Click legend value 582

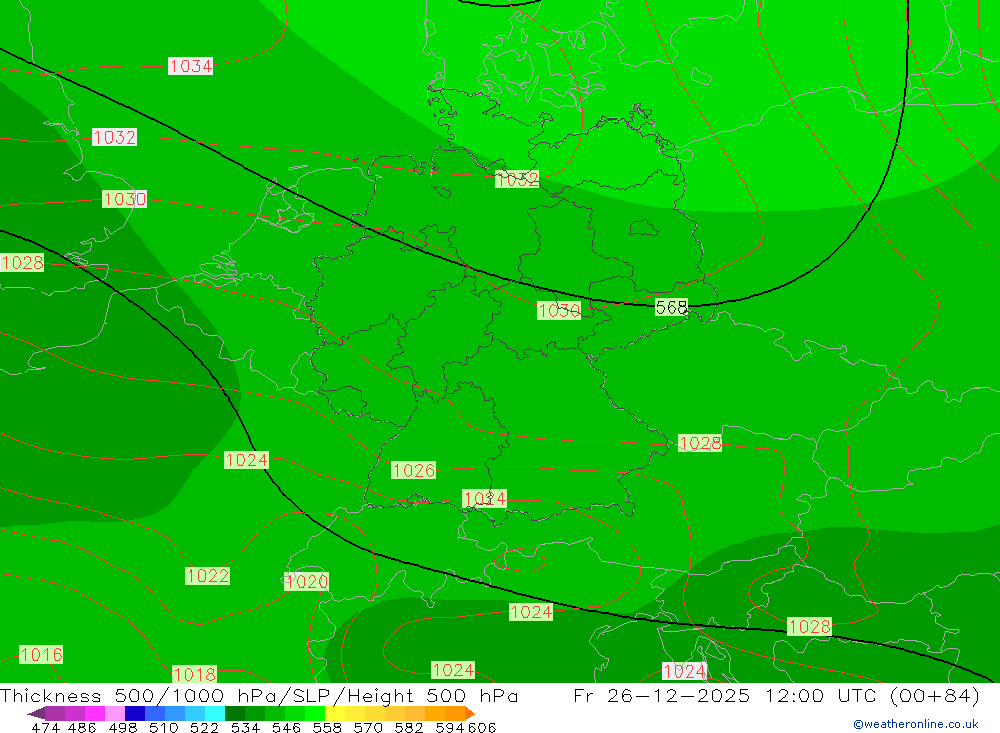[408, 727]
